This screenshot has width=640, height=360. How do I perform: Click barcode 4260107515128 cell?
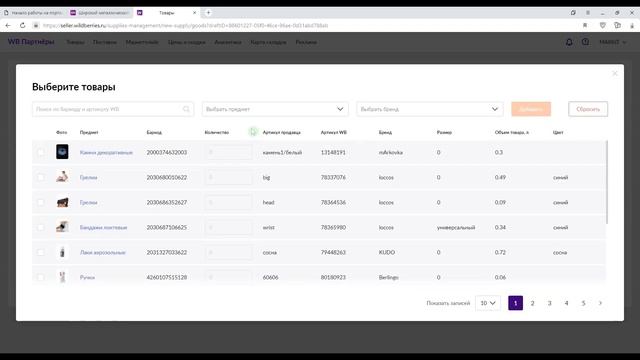pos(167,277)
